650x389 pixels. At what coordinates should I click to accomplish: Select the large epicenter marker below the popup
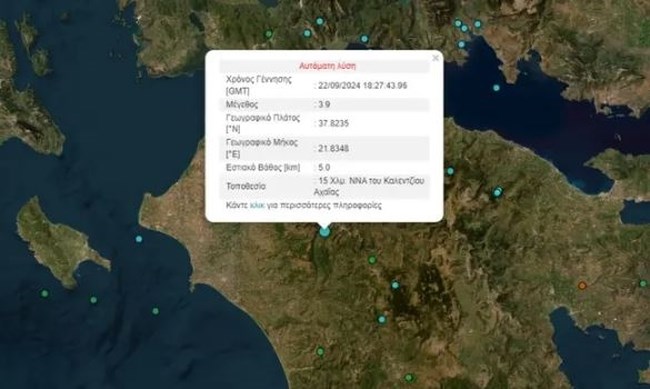pos(325,231)
